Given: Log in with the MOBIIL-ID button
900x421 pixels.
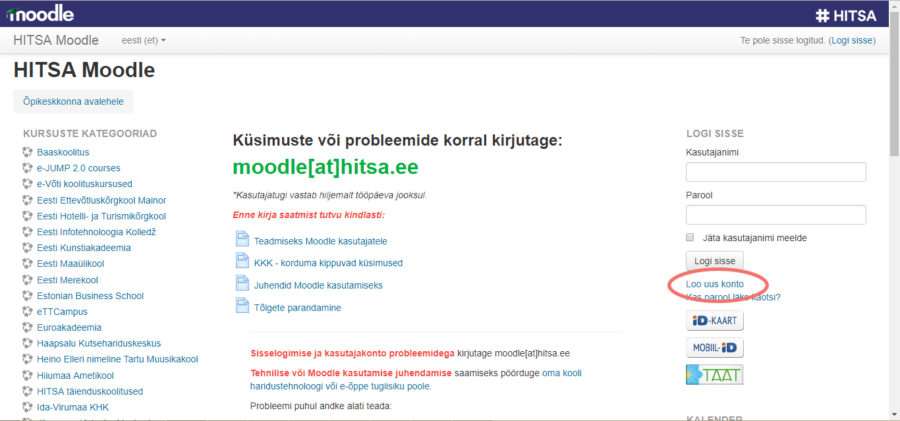Looking at the screenshot, I should click(715, 347).
